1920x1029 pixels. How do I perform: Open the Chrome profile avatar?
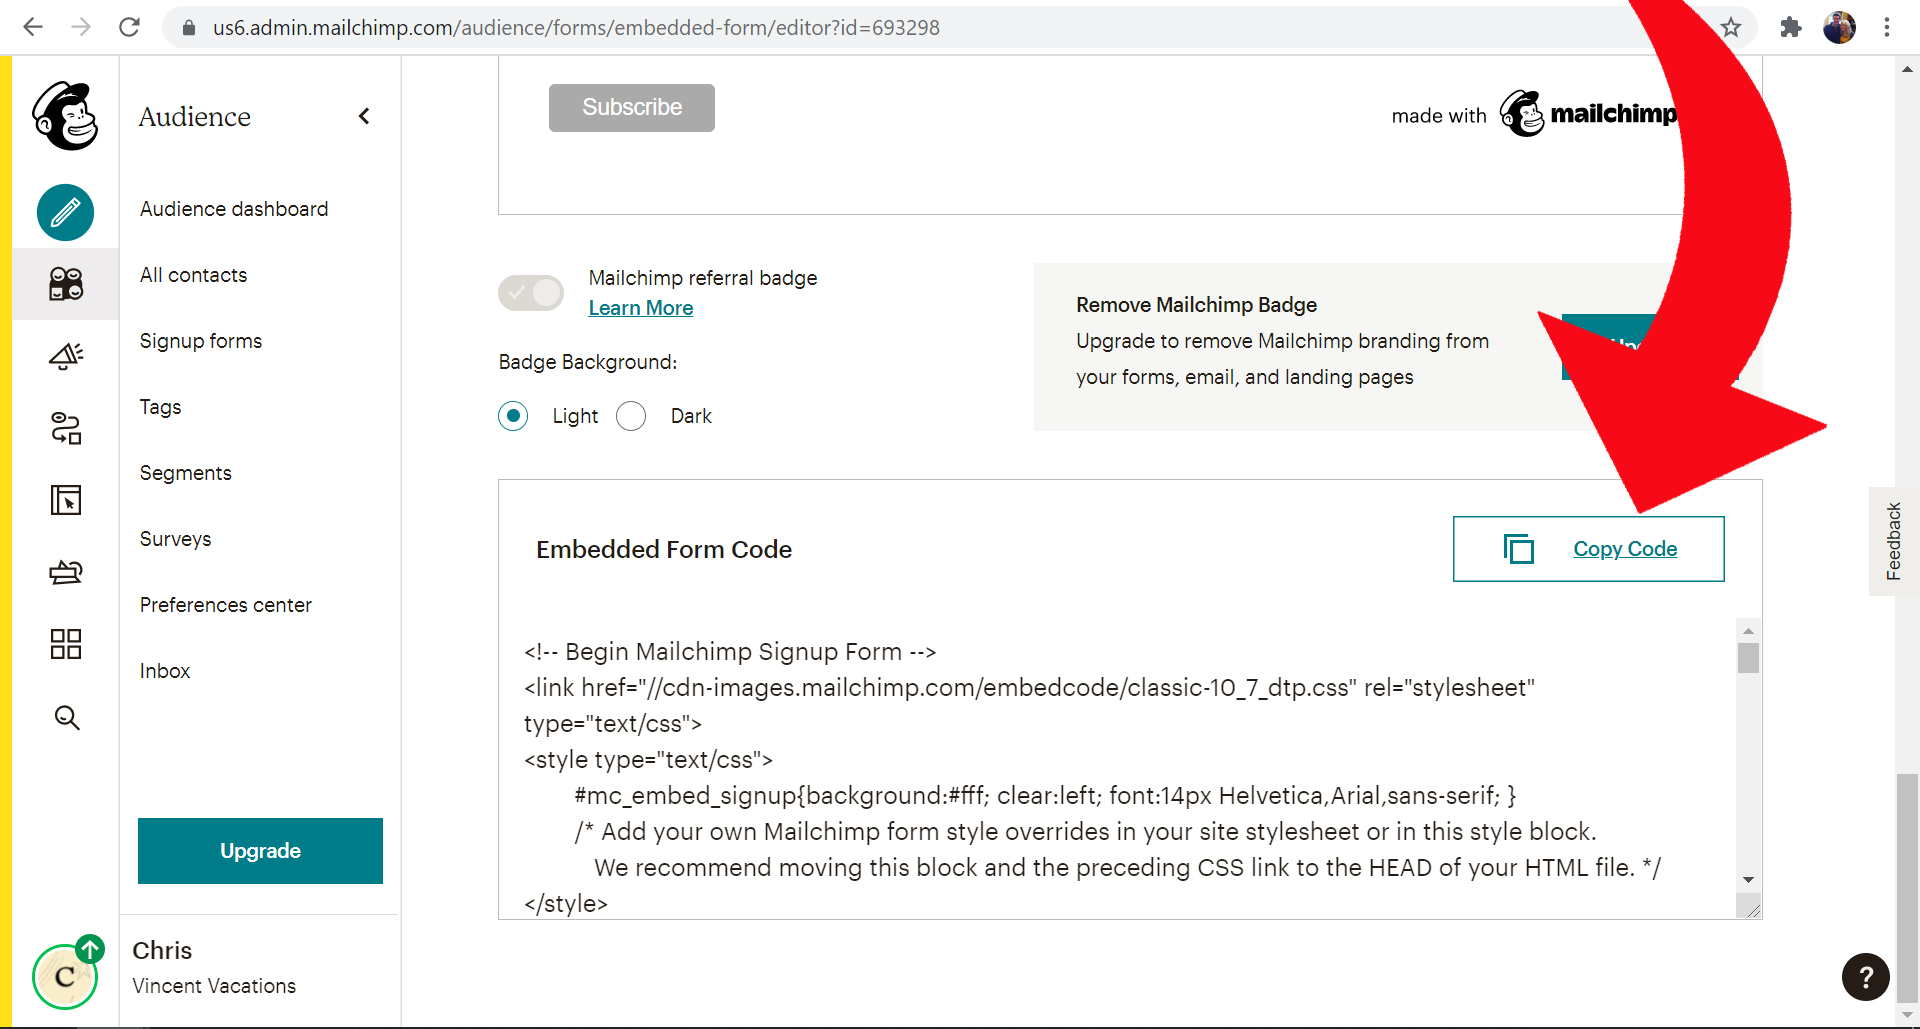pyautogui.click(x=1839, y=27)
